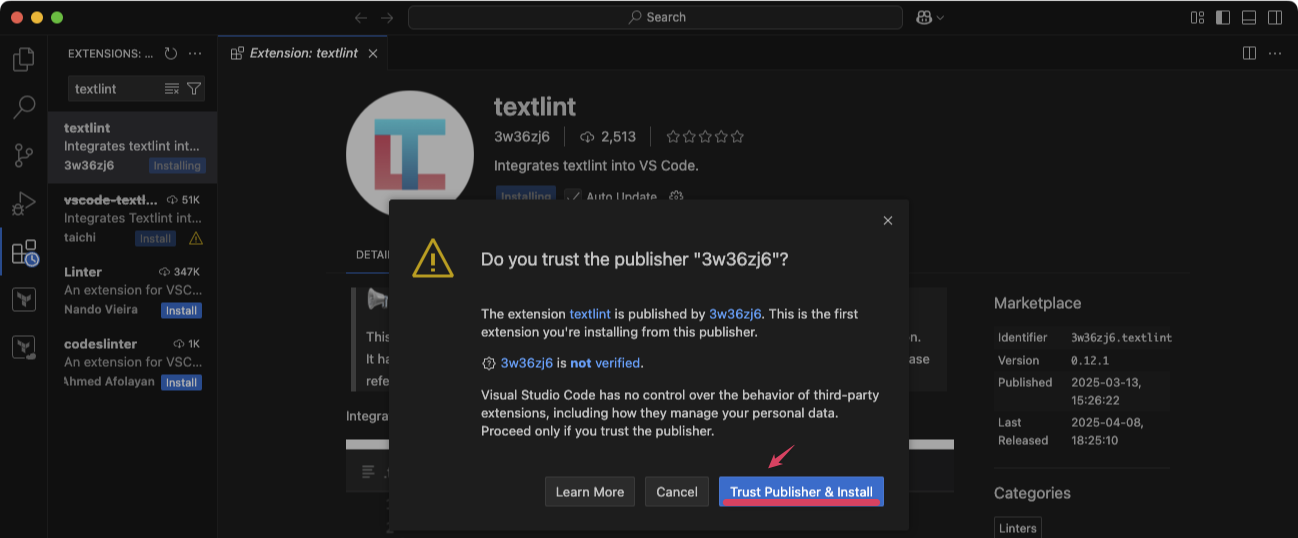
Task: Click the textlint link in dialog
Action: click(590, 314)
